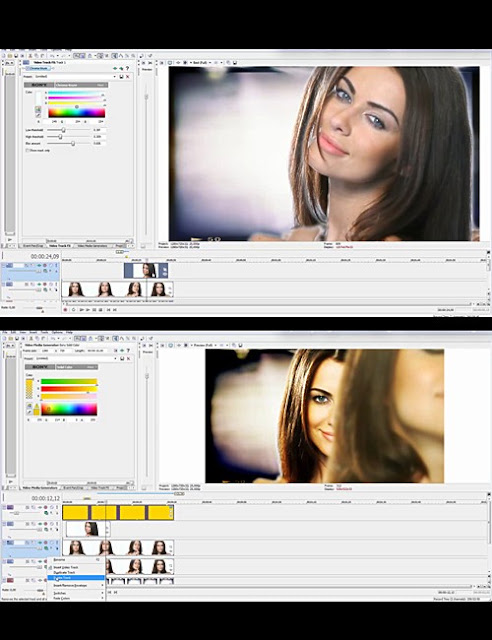Image resolution: width=492 pixels, height=640 pixels.
Task: Click New project icon in upper window toolbar
Action: (4, 56)
